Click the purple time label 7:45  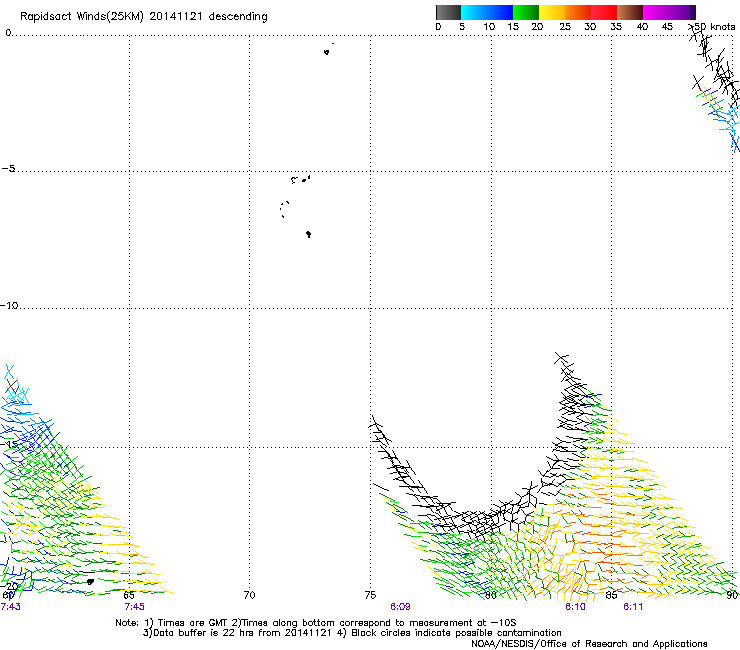tap(135, 607)
